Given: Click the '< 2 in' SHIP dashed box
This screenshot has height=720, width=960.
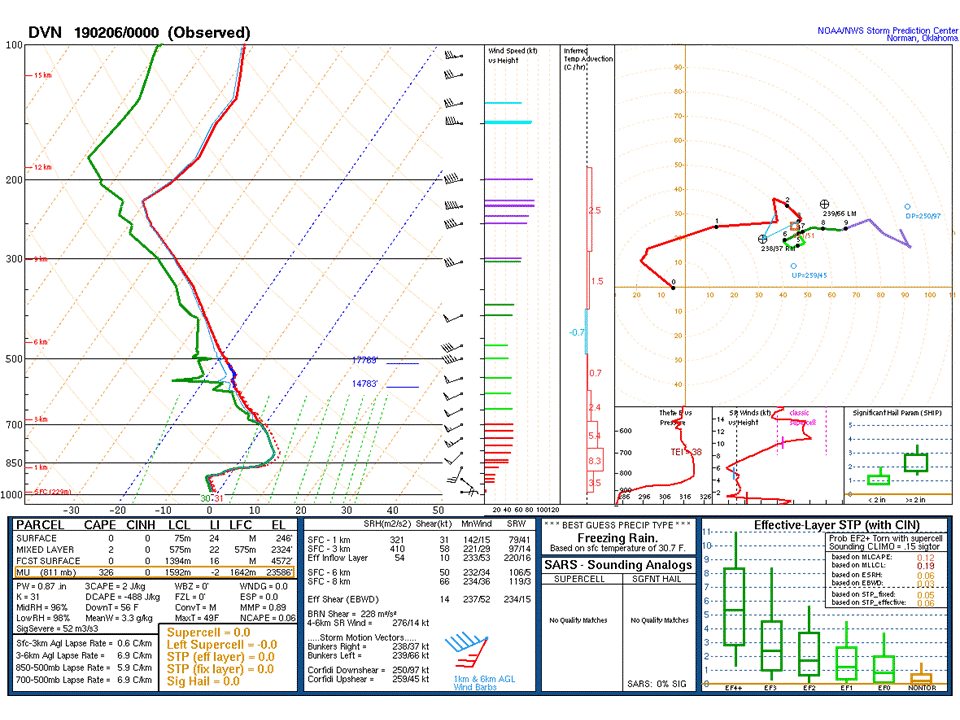Looking at the screenshot, I should (878, 479).
